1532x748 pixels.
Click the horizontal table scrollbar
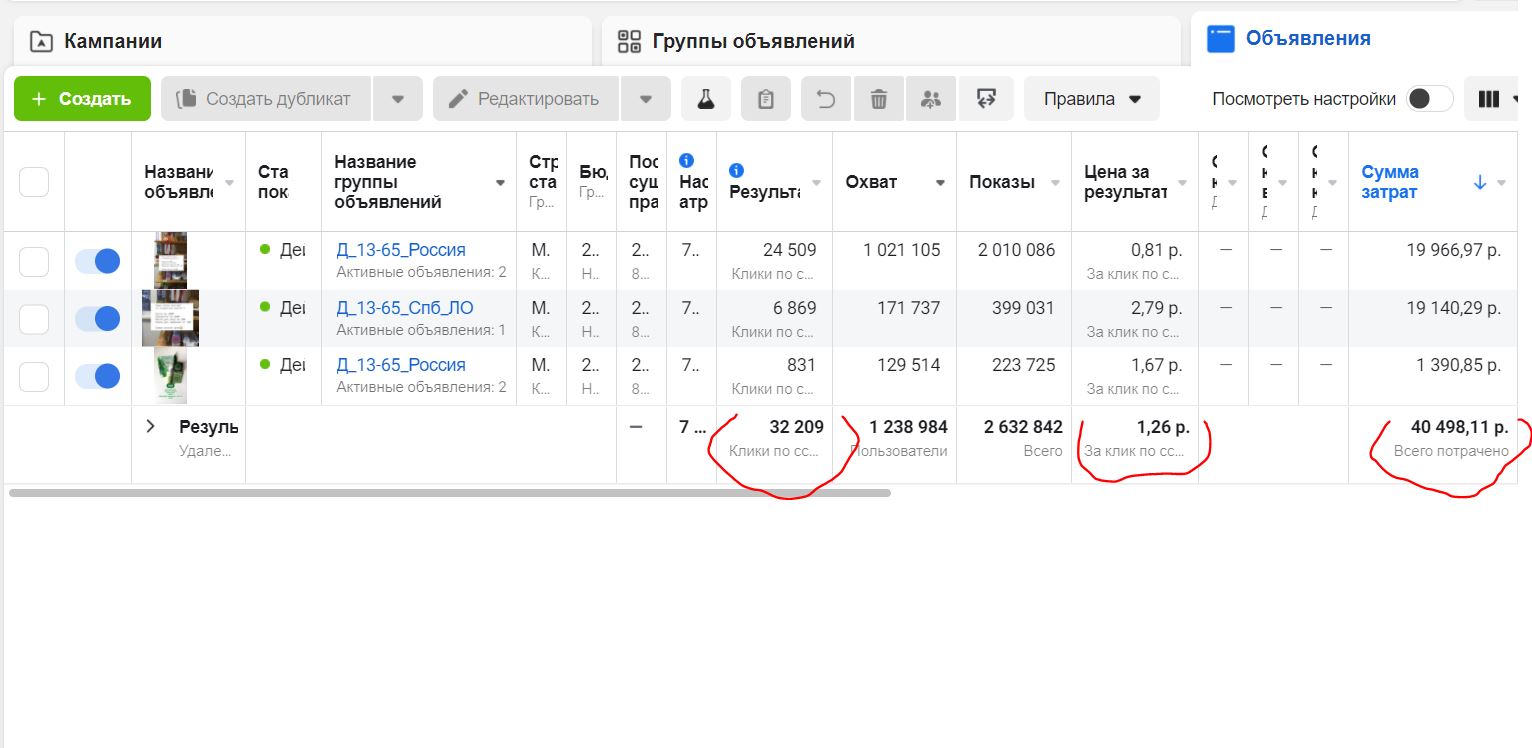point(450,492)
